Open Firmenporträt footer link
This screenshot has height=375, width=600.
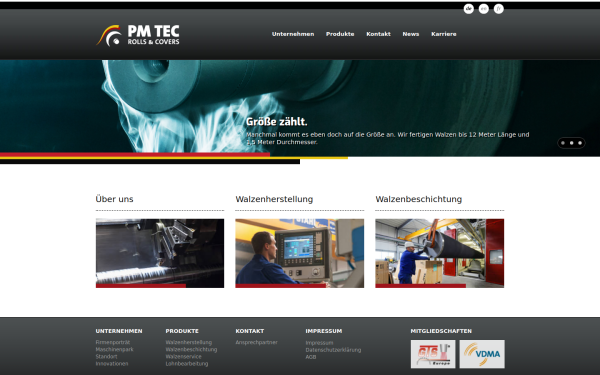point(113,342)
